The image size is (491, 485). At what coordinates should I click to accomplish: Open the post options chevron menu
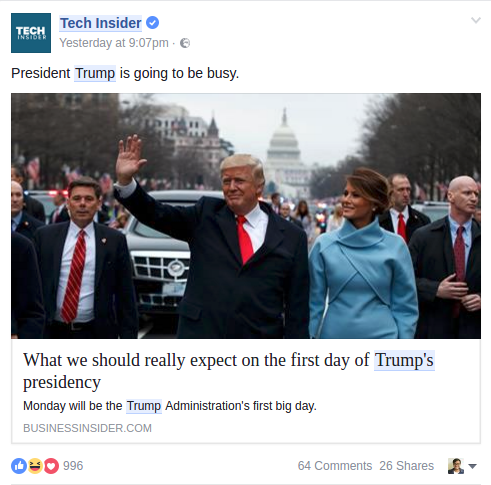[476, 20]
